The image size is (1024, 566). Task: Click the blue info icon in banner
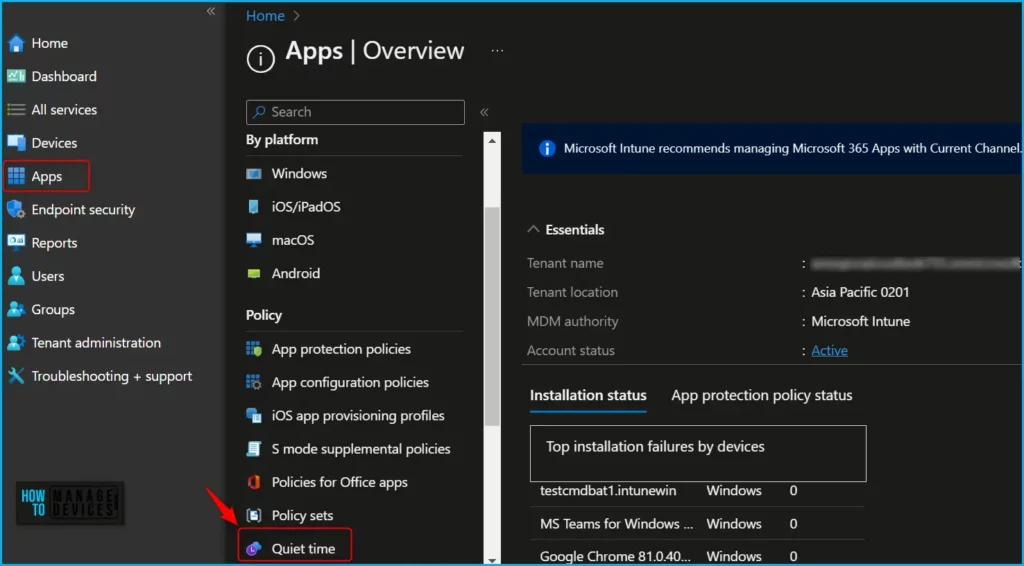coord(547,148)
